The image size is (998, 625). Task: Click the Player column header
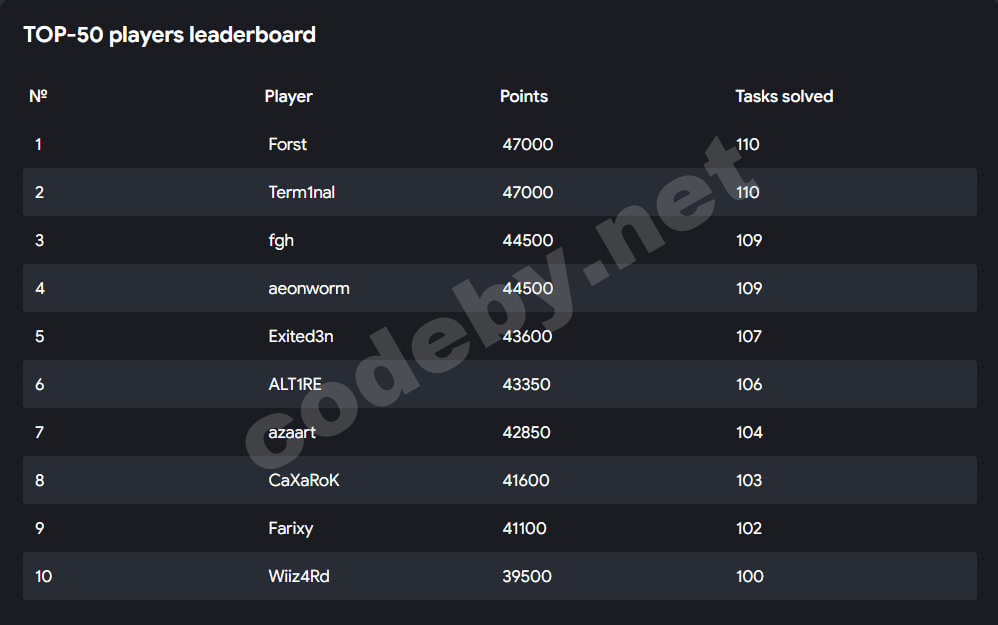coord(288,96)
